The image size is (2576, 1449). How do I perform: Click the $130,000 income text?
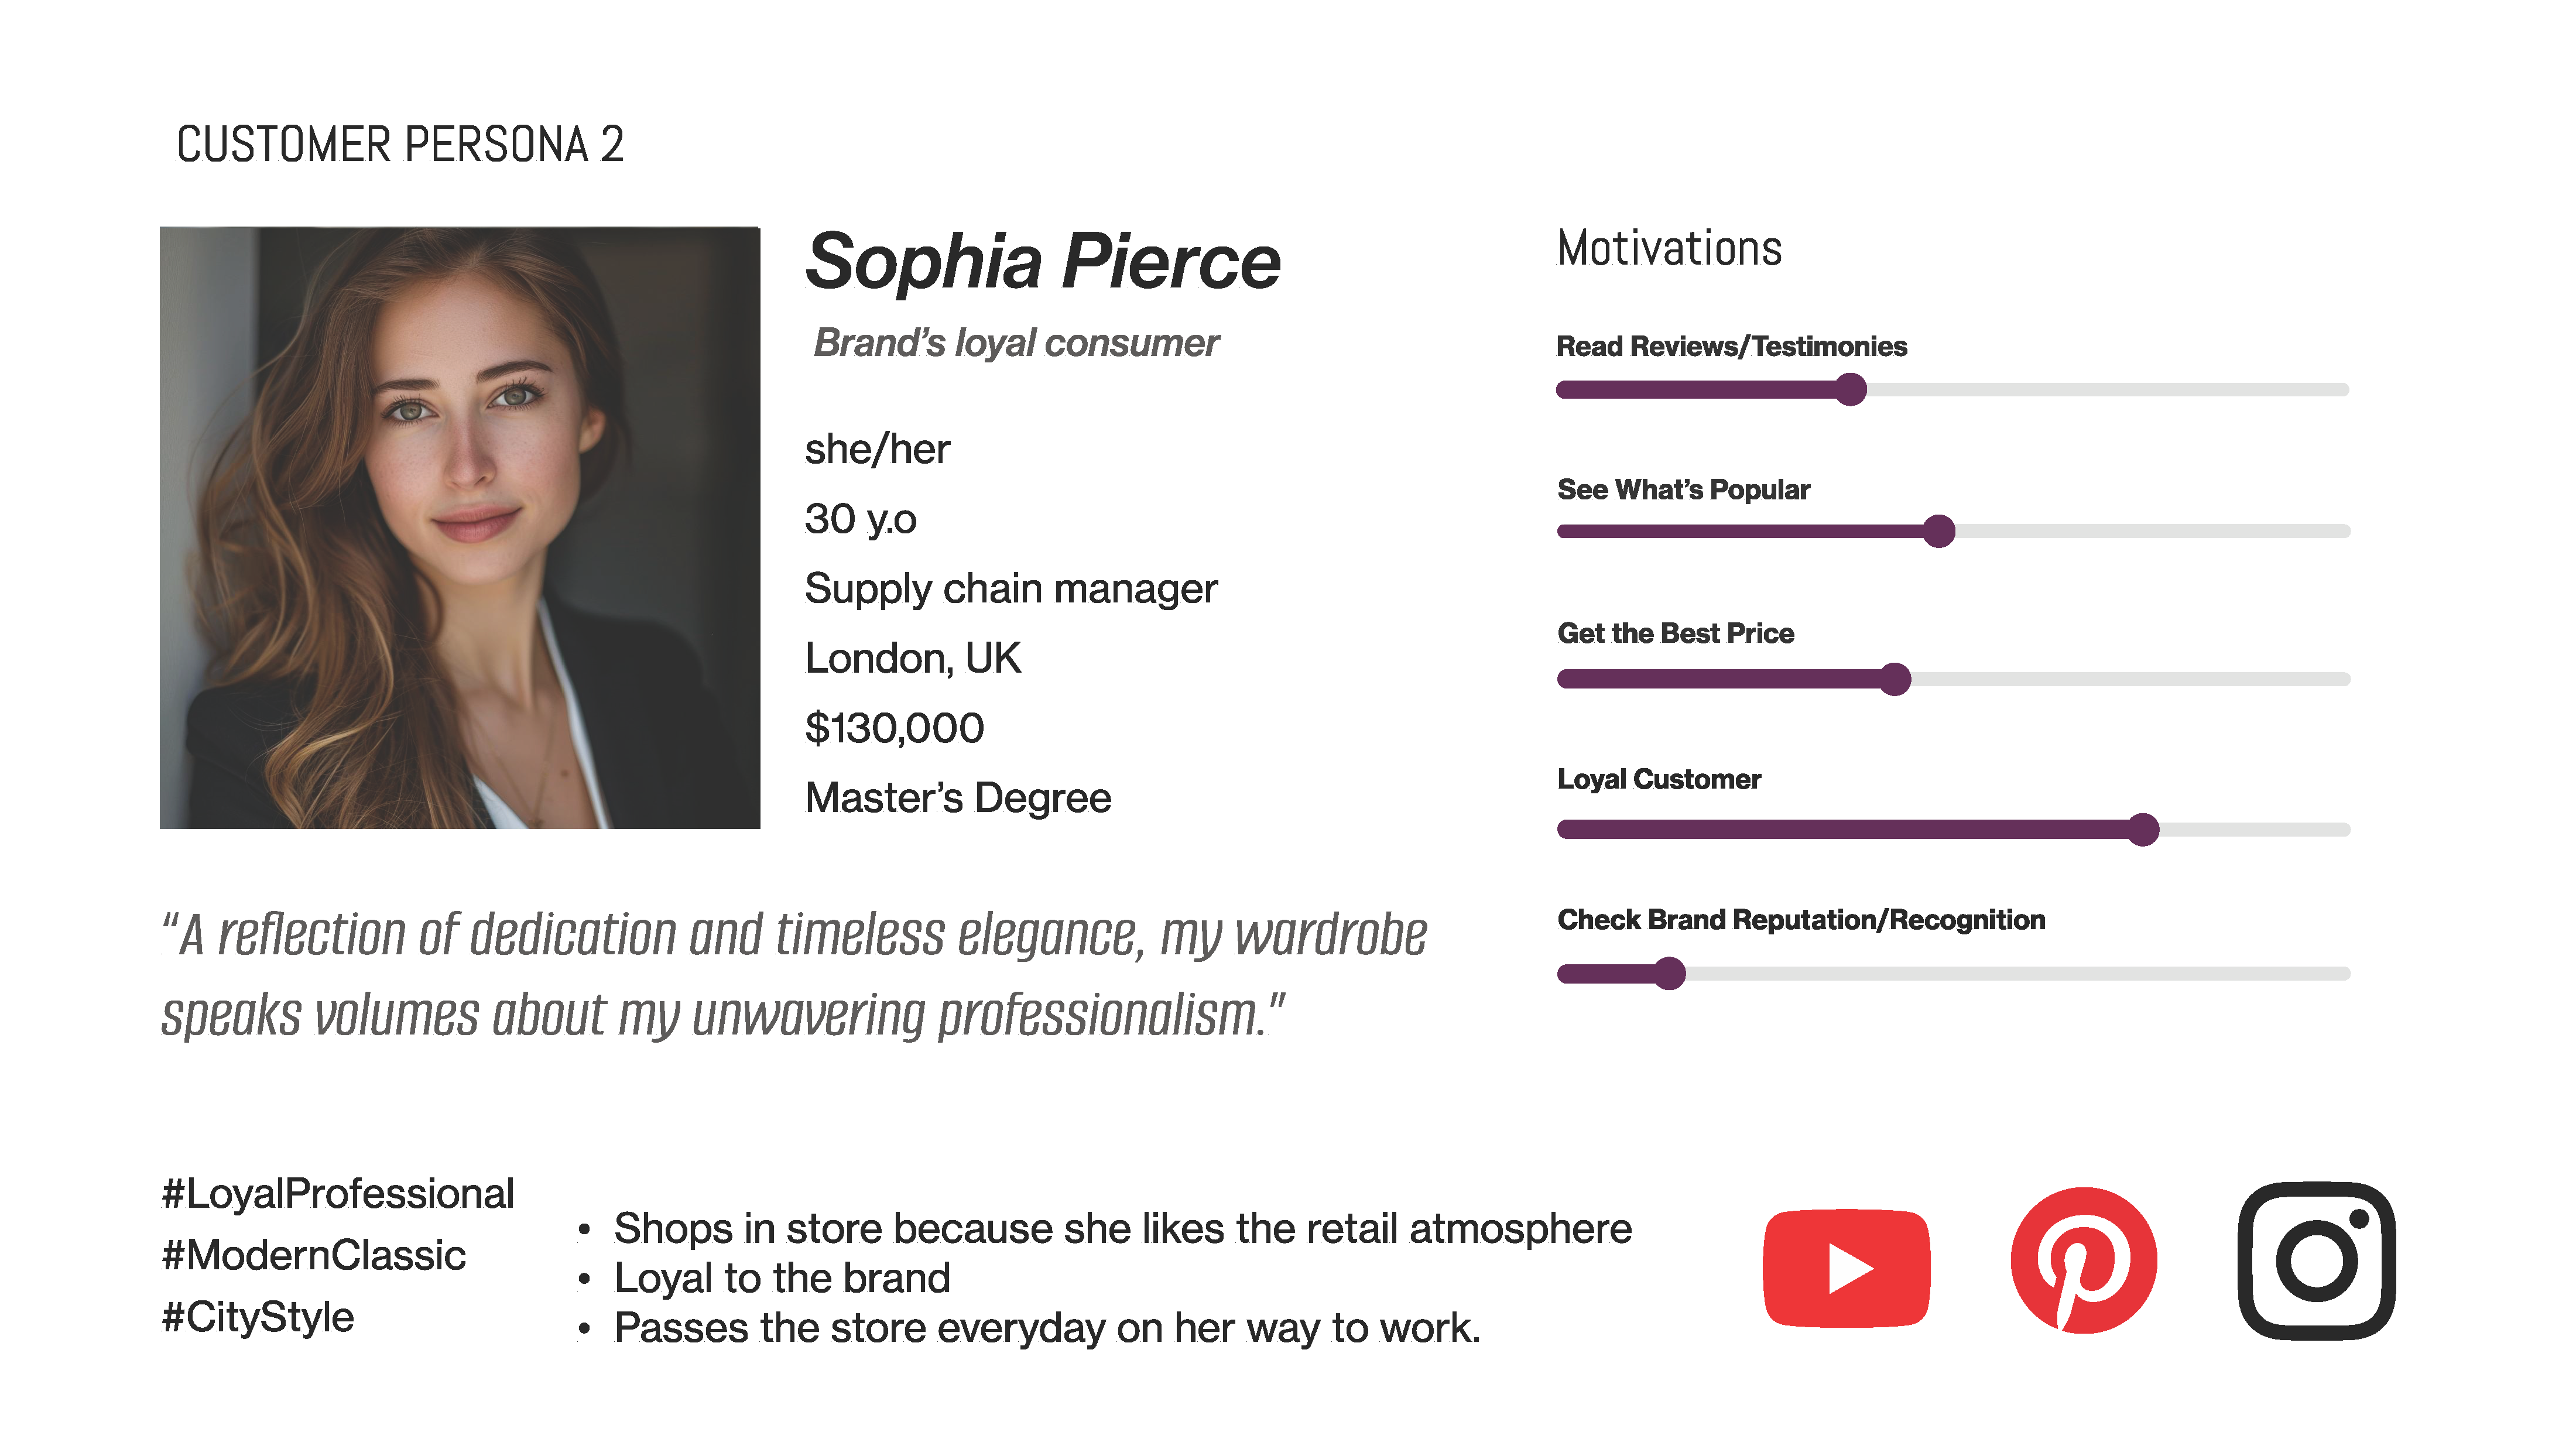click(894, 728)
